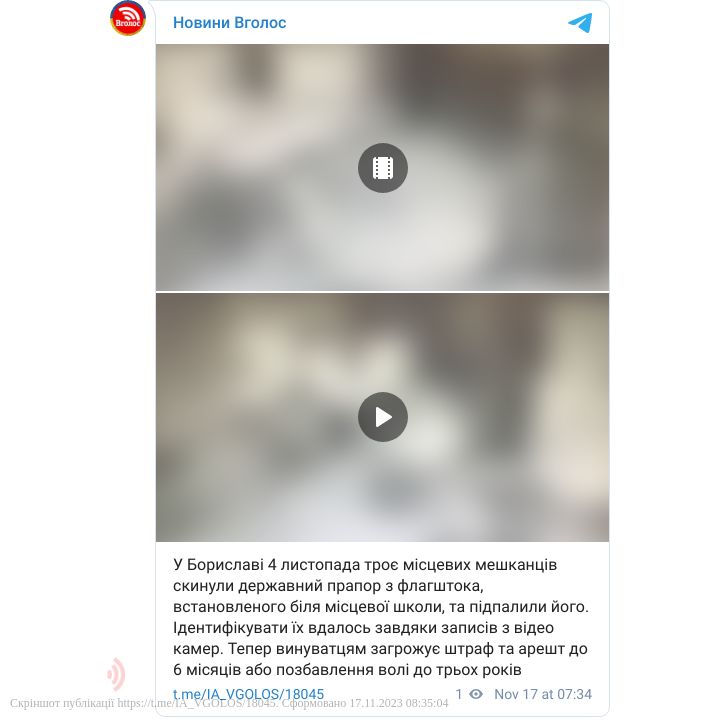Click the post line Ідентифікувати їх вдалось
Viewport: 720px width, 721px height.
[363, 628]
